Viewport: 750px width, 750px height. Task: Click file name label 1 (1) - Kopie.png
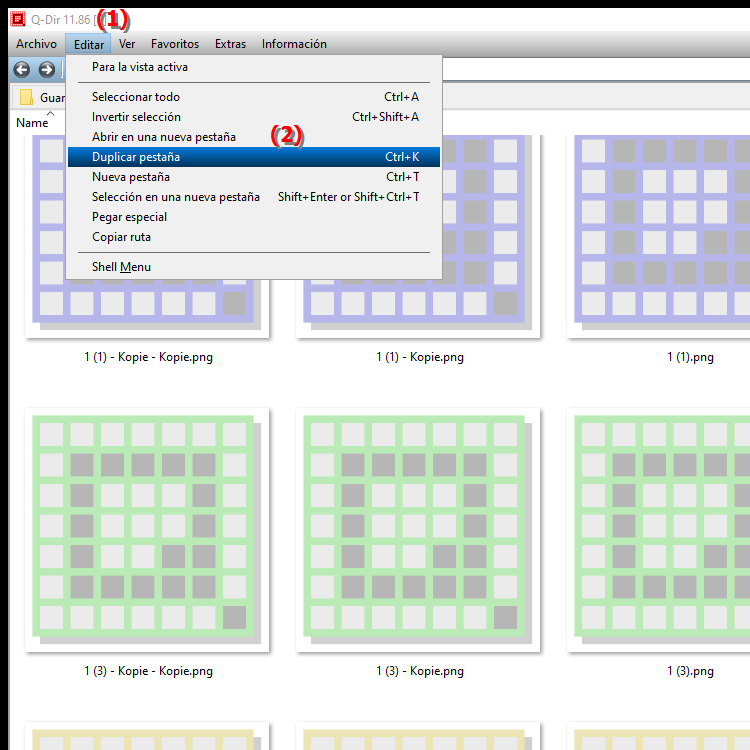pyautogui.click(x=419, y=357)
